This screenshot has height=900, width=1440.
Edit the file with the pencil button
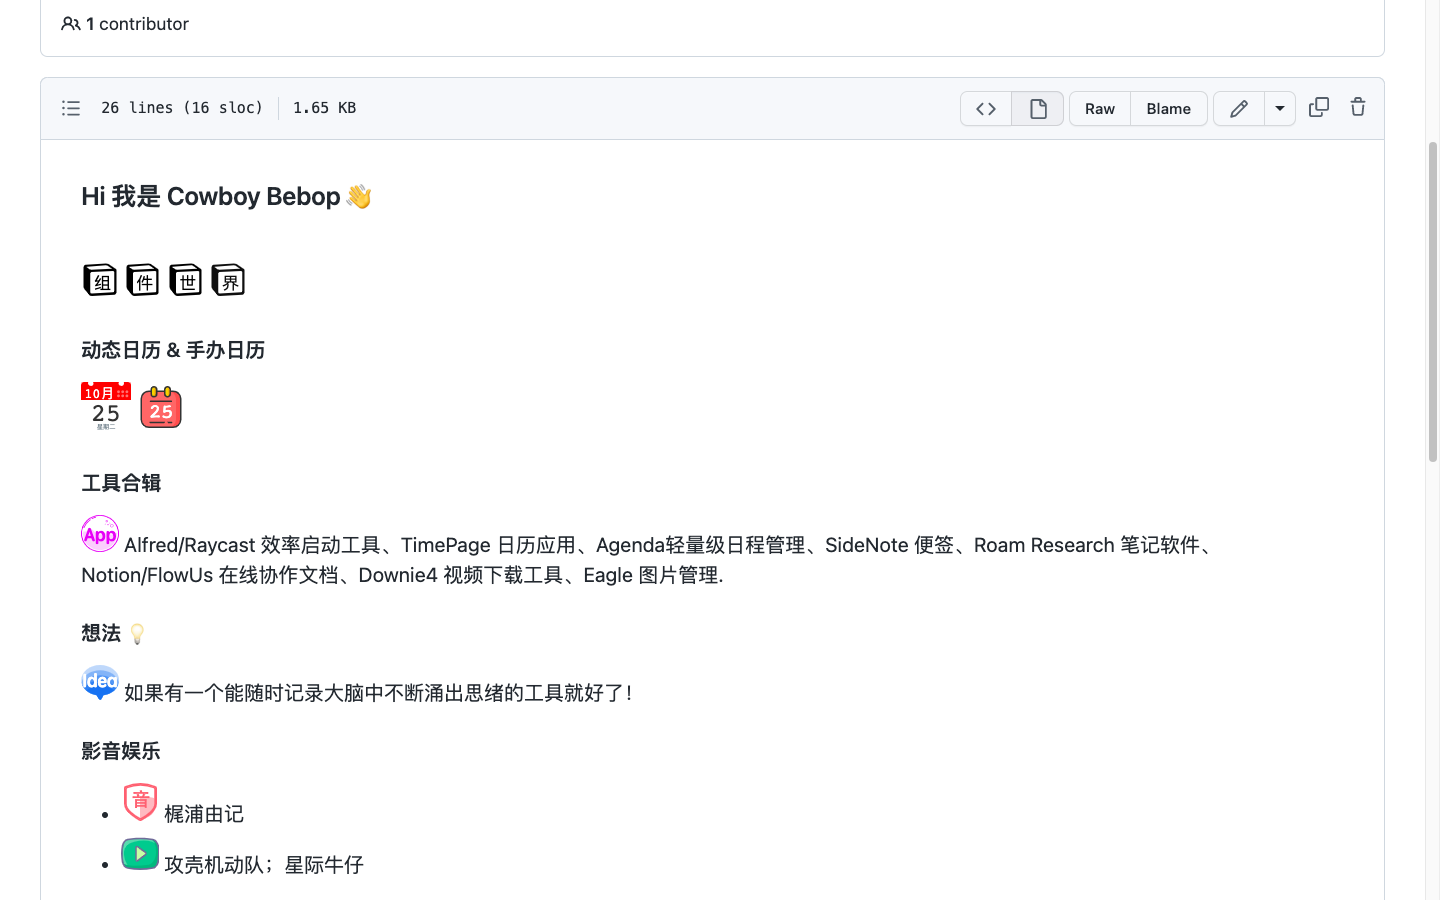pyautogui.click(x=1238, y=108)
